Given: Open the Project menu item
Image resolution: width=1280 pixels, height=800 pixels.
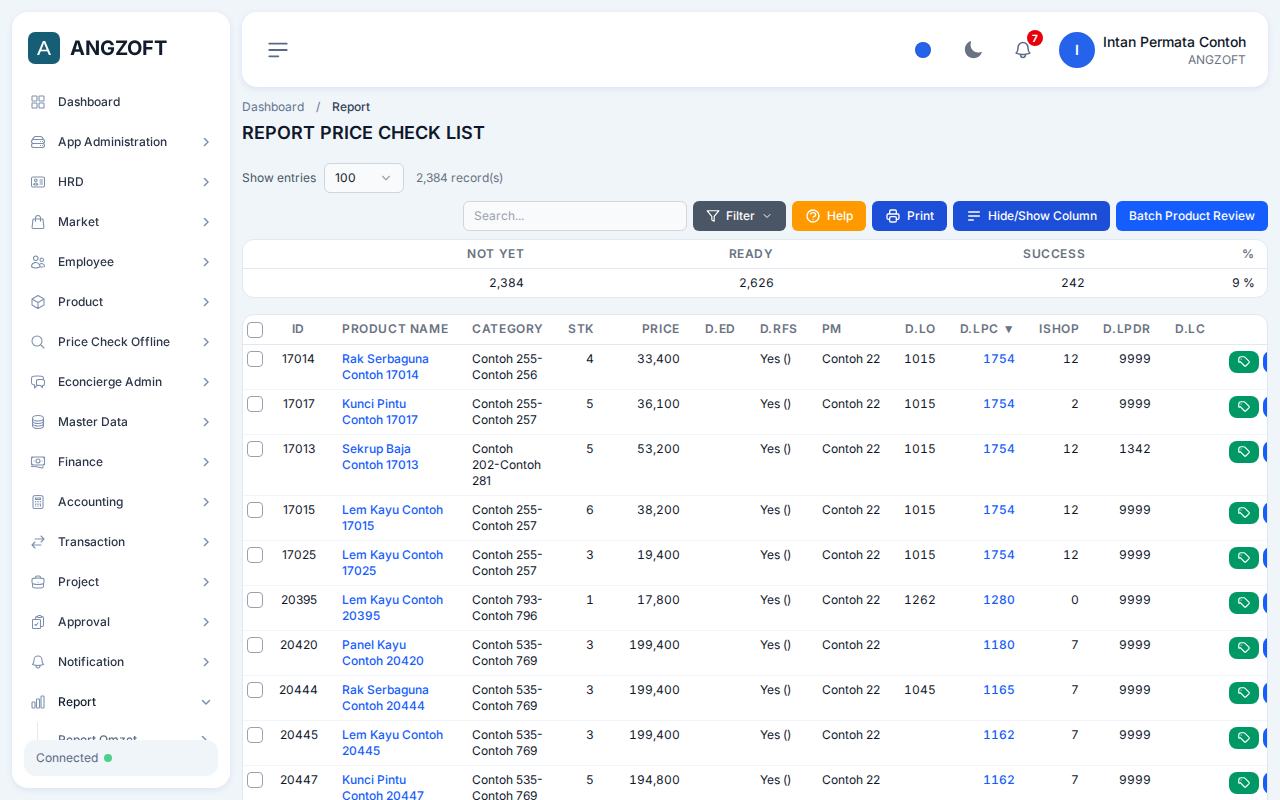Looking at the screenshot, I should coord(121,582).
